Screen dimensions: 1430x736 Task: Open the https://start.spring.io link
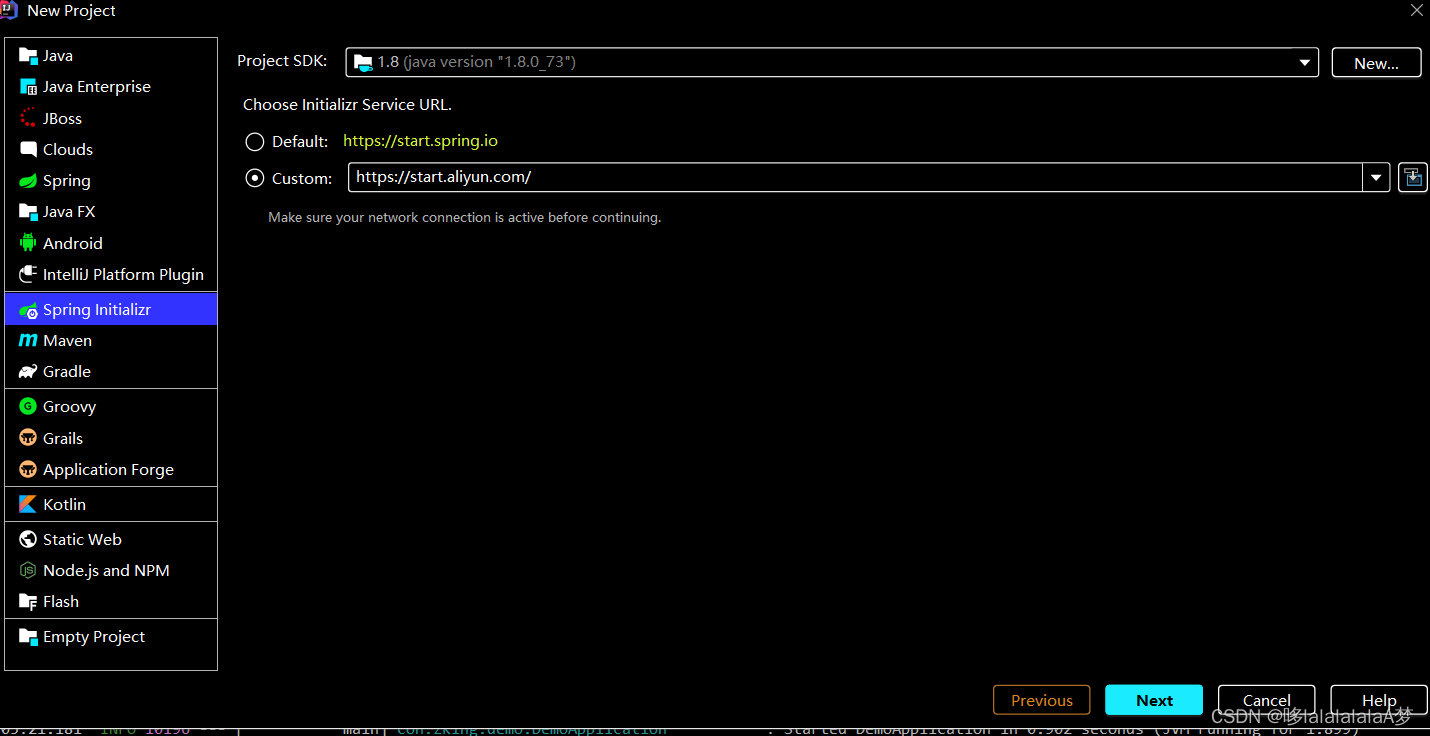[420, 141]
